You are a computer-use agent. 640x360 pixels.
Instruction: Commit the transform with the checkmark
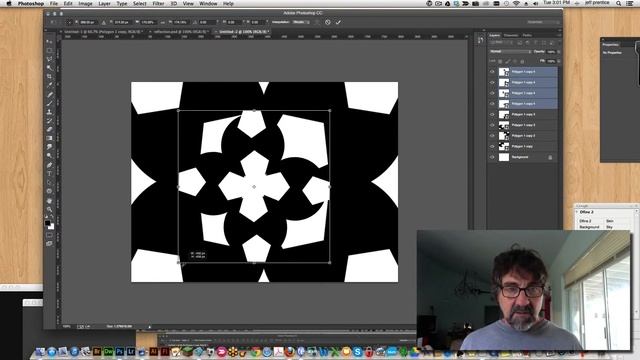pos(338,22)
